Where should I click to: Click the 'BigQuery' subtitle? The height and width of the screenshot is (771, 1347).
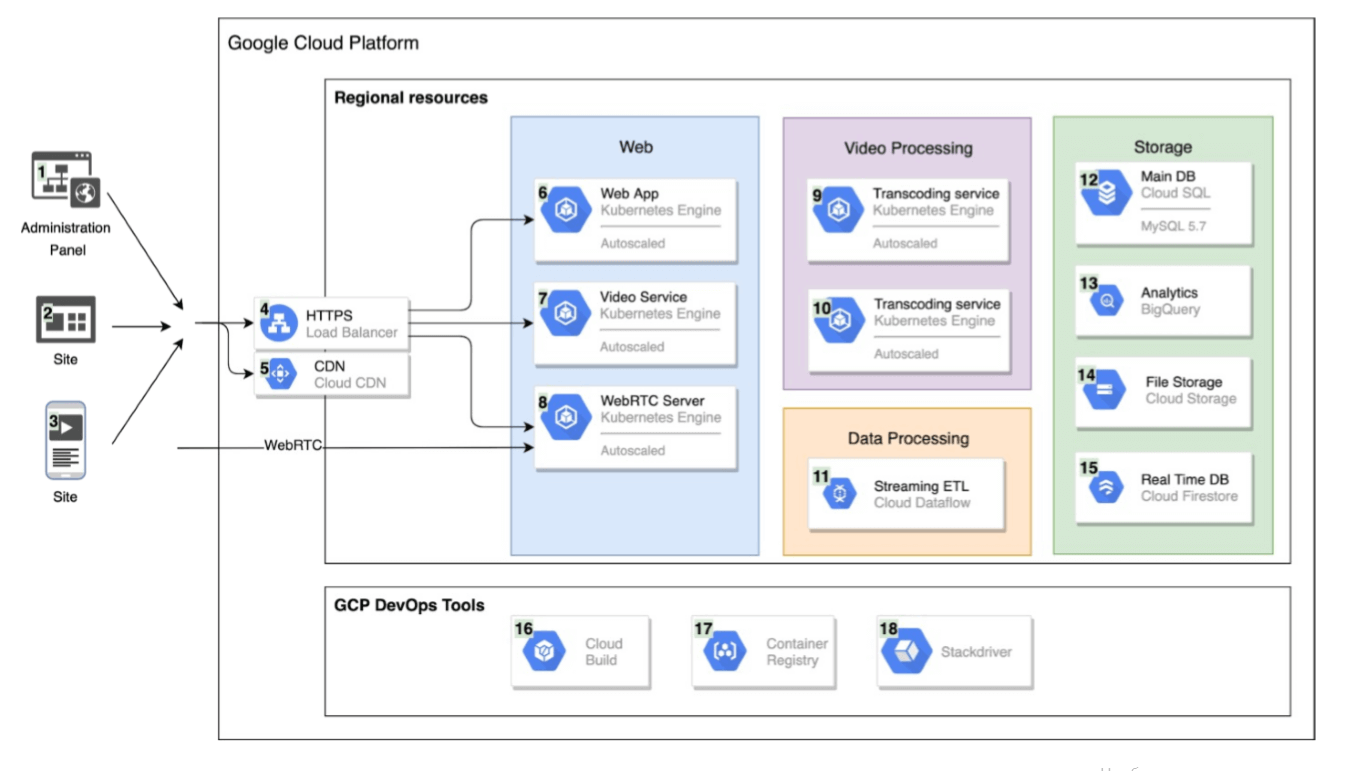(x=1170, y=309)
